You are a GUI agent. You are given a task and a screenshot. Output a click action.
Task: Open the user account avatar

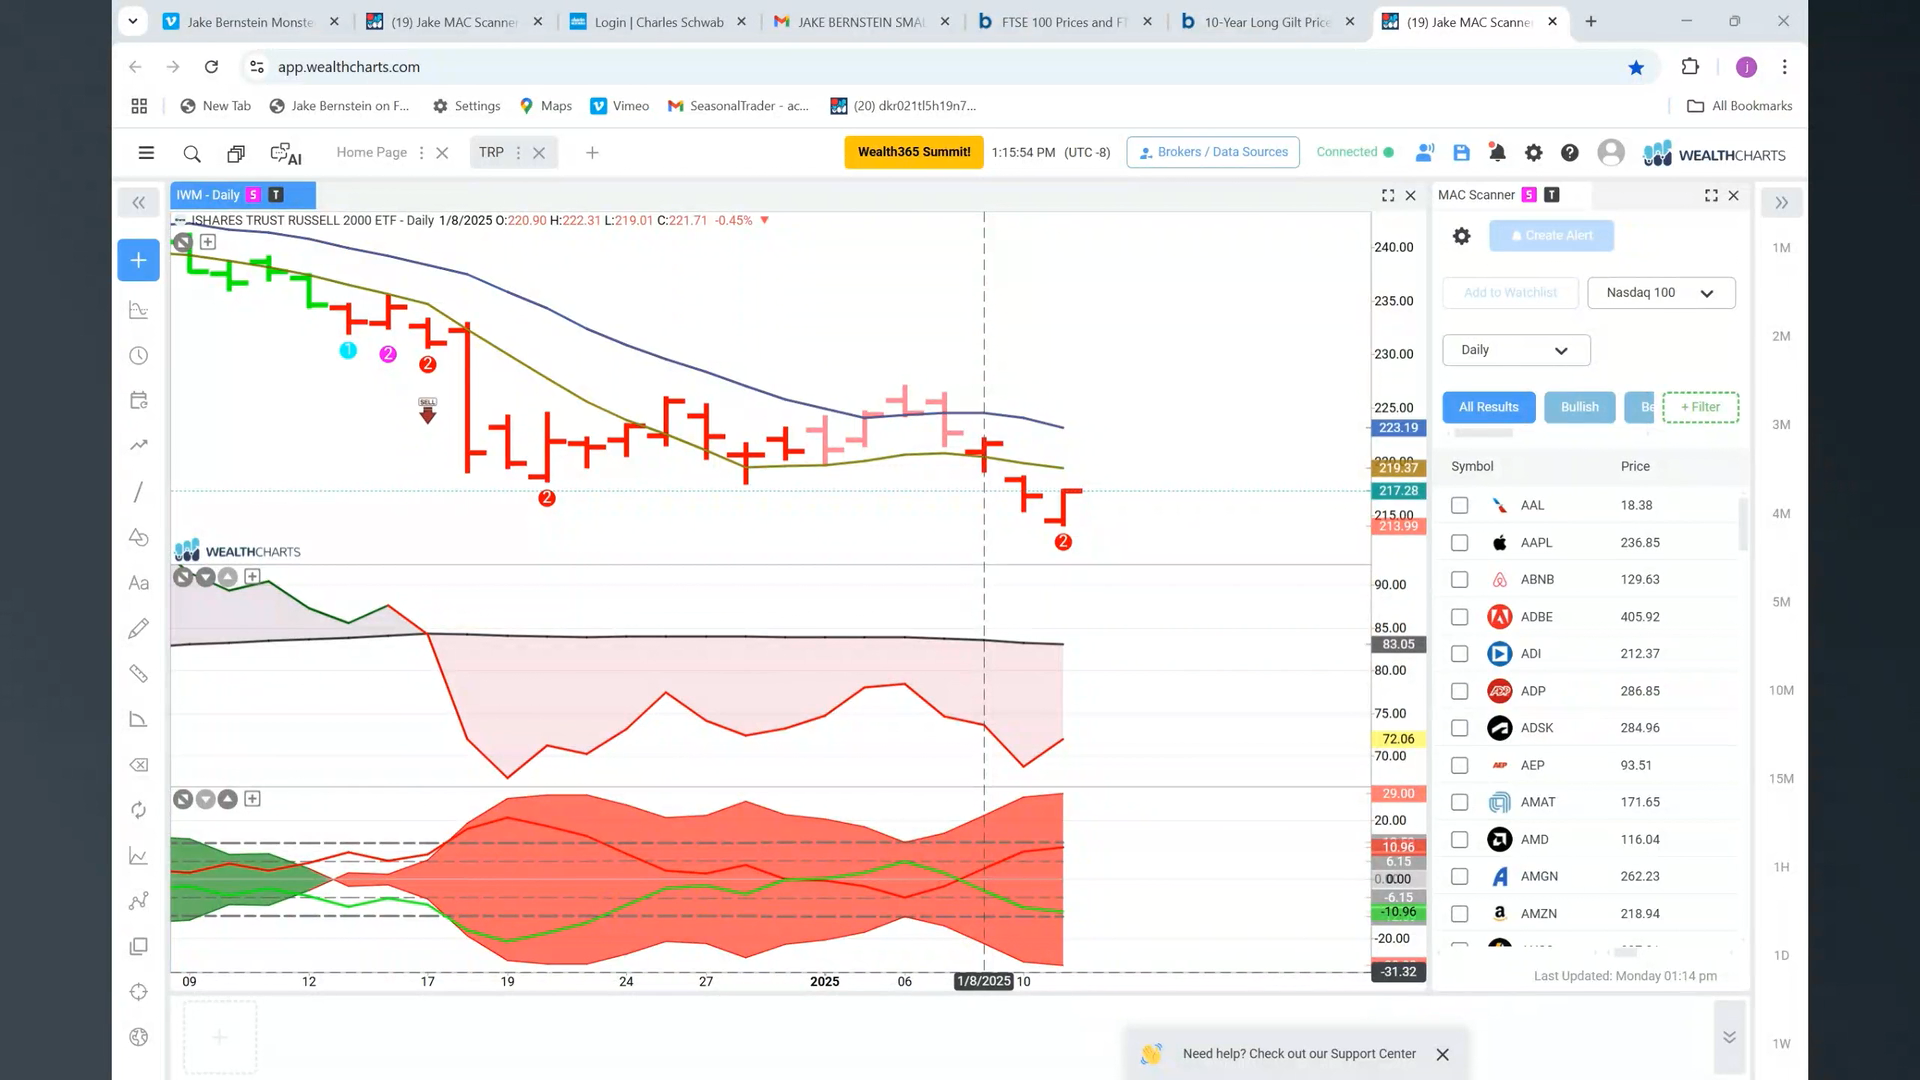[1611, 152]
